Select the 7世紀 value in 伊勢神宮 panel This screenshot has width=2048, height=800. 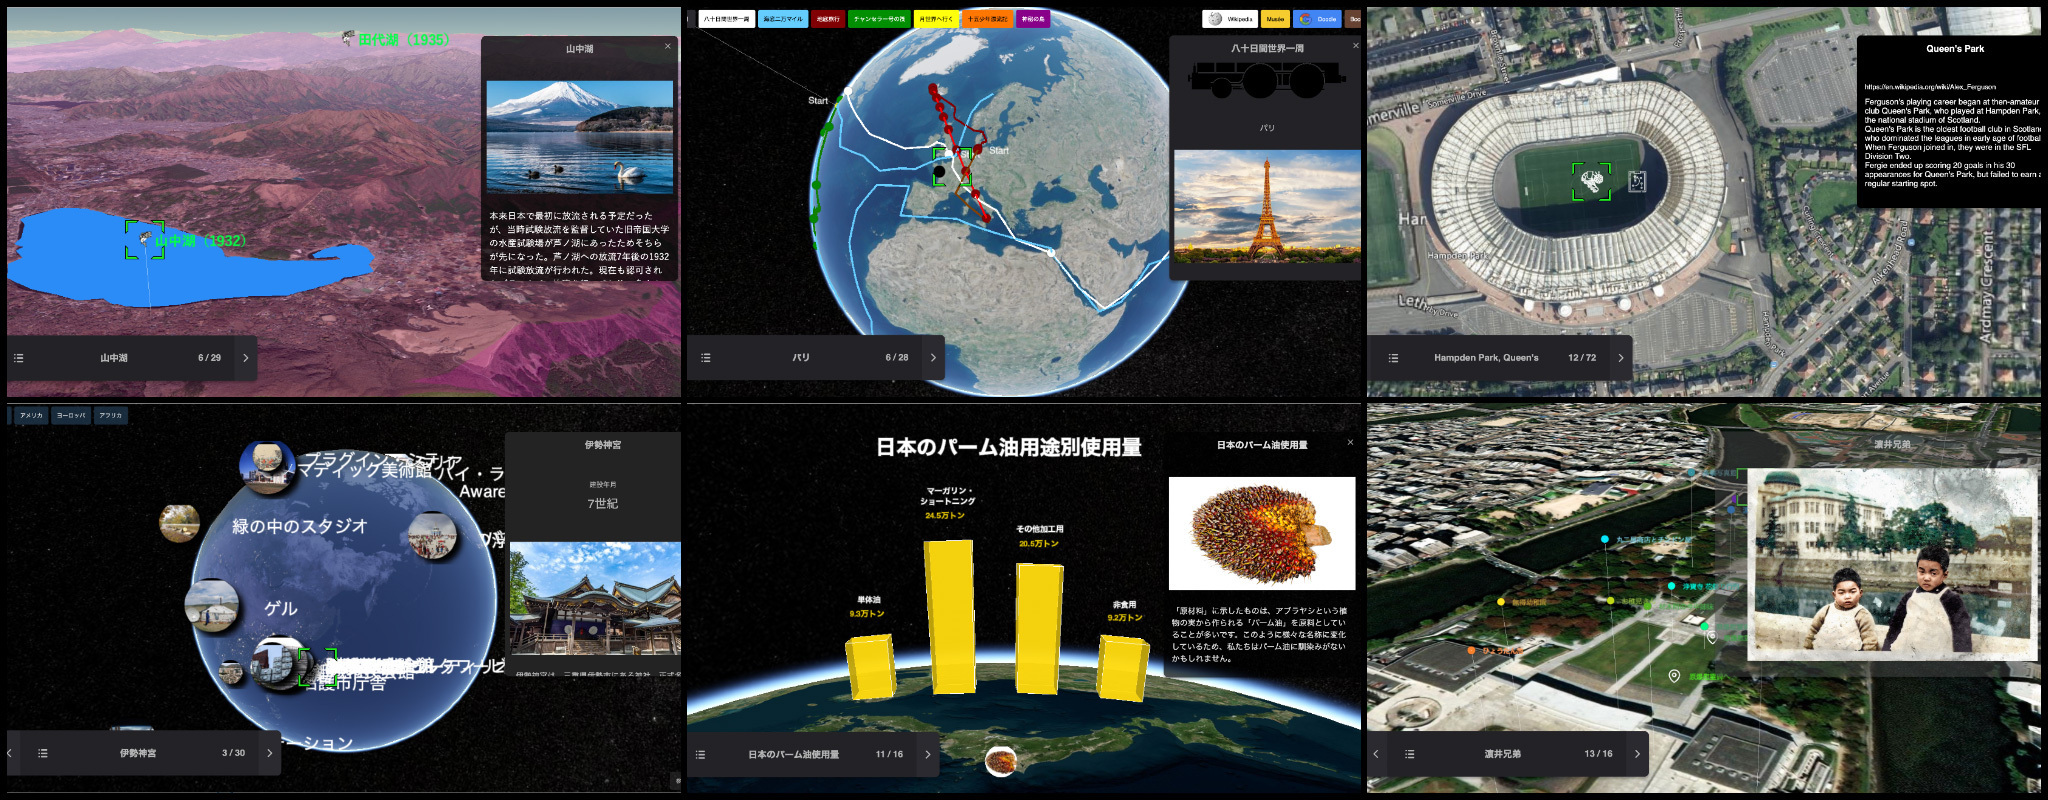(x=602, y=504)
